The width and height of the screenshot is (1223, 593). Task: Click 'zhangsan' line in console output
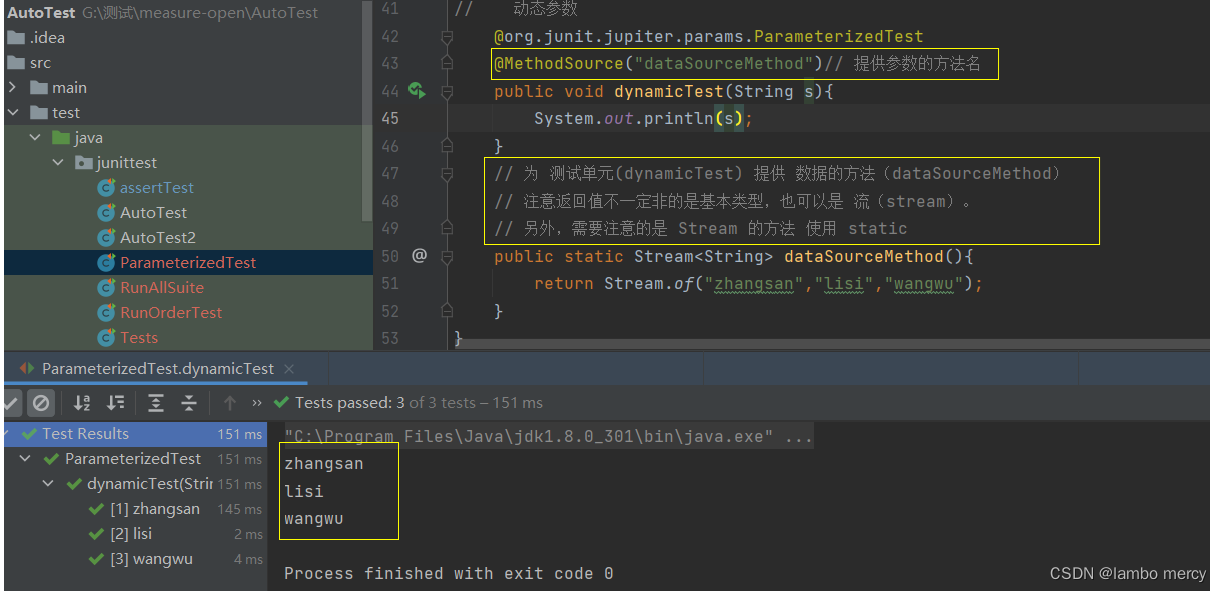coord(324,464)
